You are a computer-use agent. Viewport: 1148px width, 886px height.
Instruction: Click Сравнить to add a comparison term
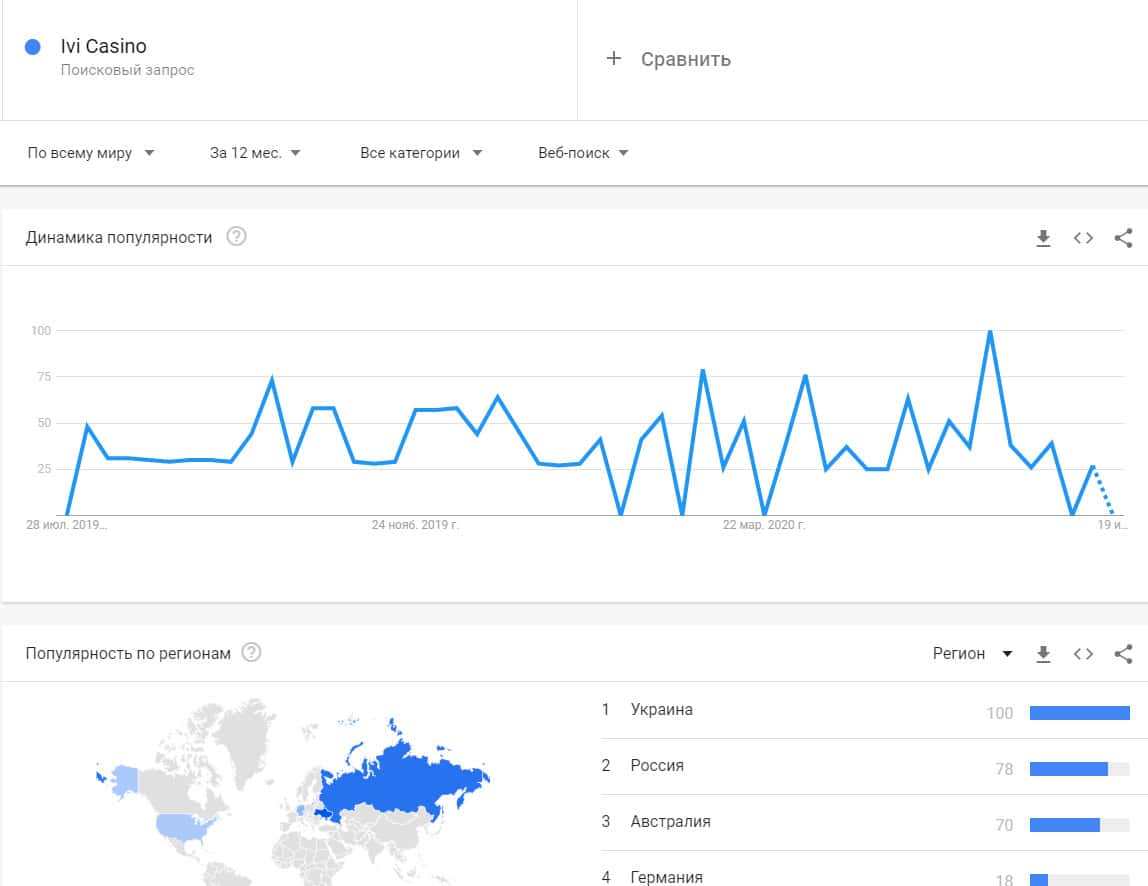point(669,59)
